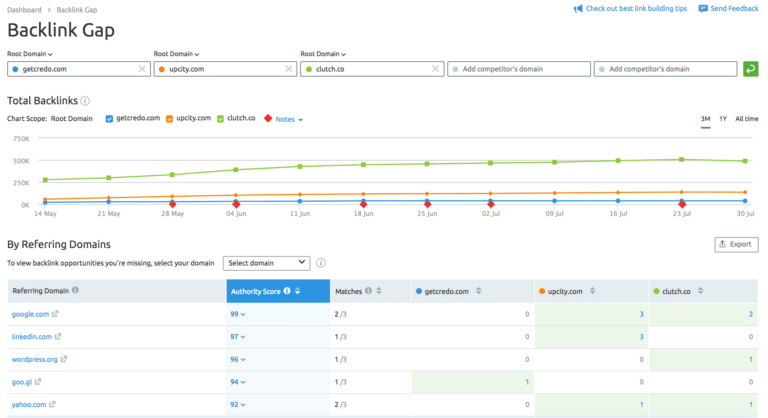Expand authority score 94 for goo.gl

(x=238, y=382)
